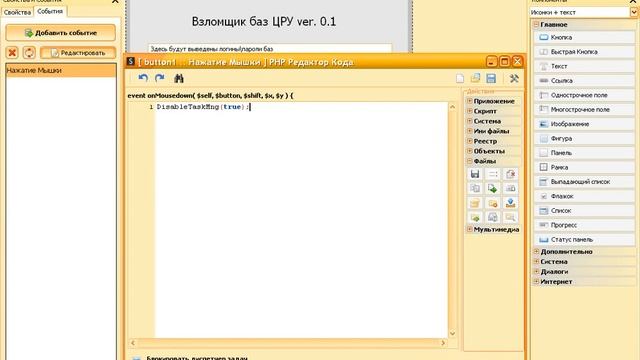Pick the 'Список' component

point(584,211)
